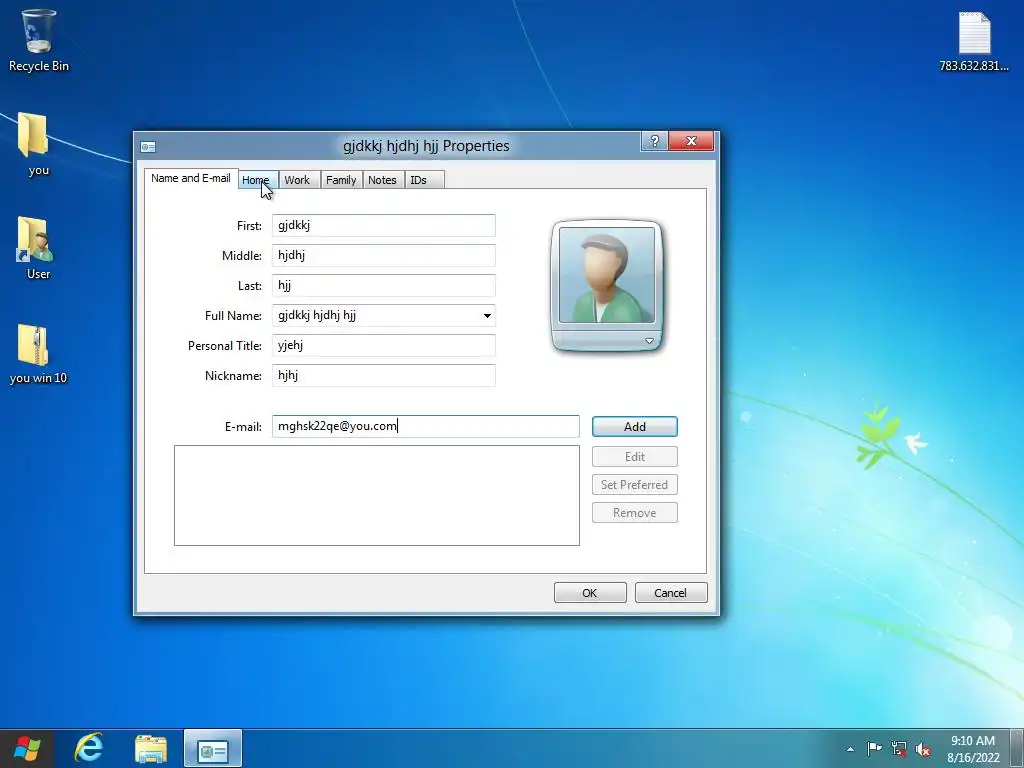The image size is (1024, 768).
Task: Click the contact card icon in title bar
Action: (x=148, y=147)
